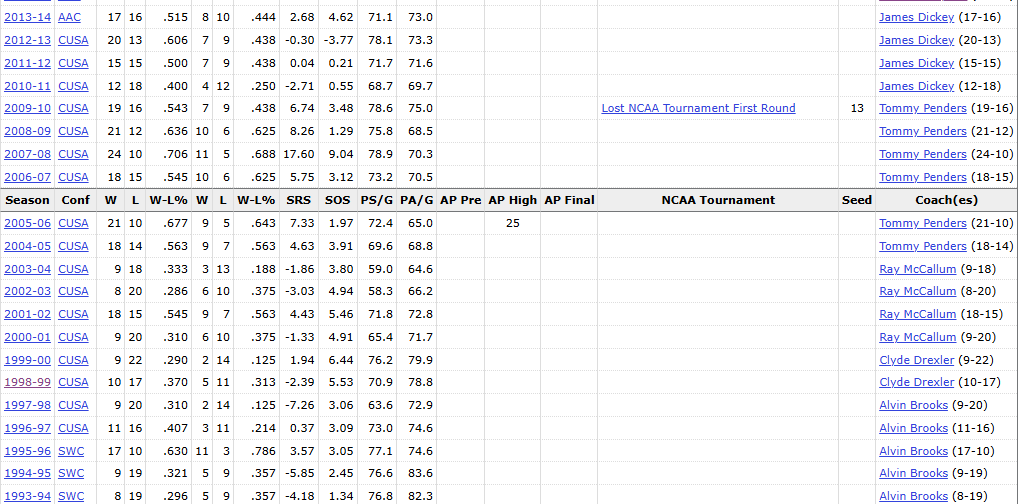Open Ray McCallum link in the 2001-02 row

[x=917, y=314]
